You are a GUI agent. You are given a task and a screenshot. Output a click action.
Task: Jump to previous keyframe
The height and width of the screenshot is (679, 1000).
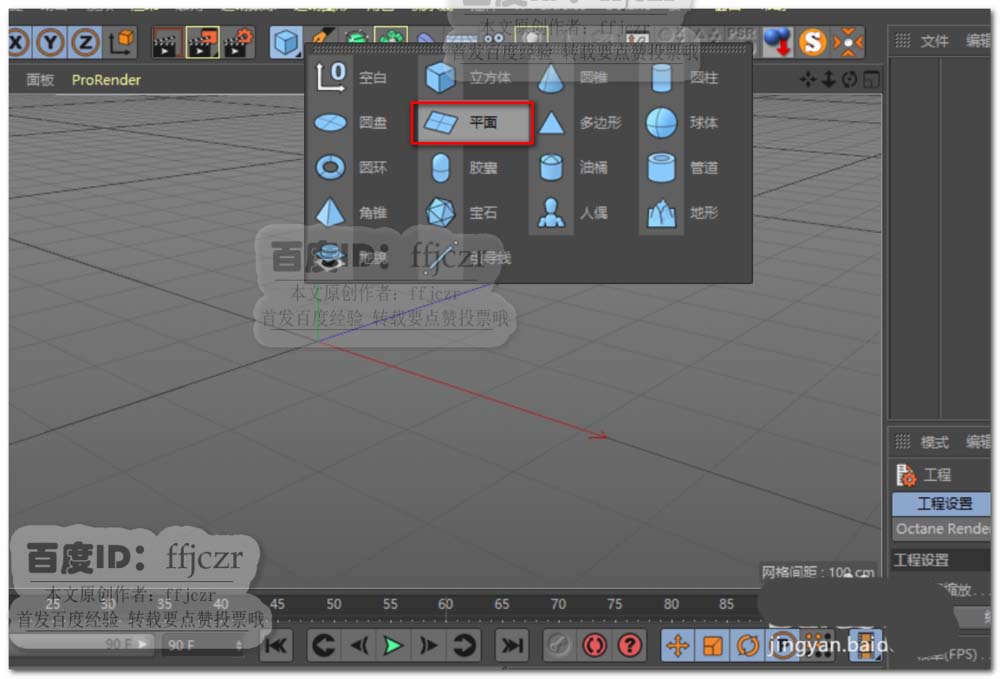pos(323,646)
